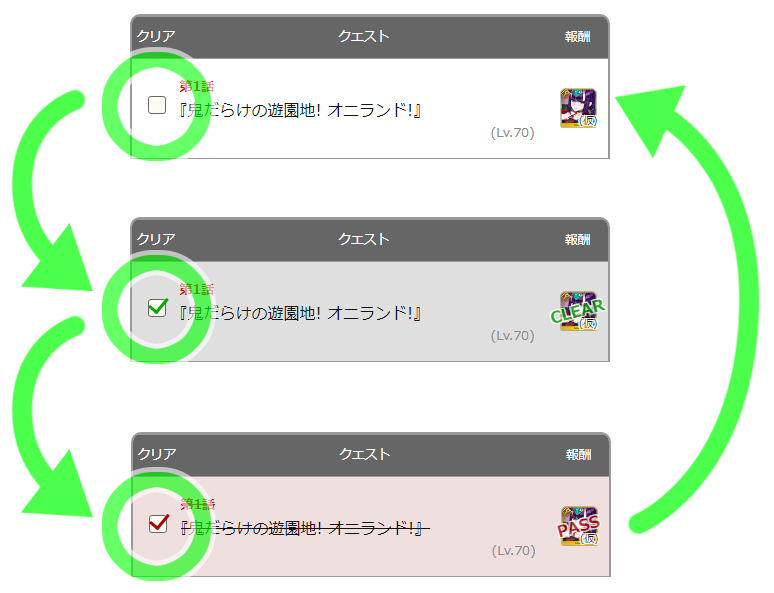Click 第1話 label in the pink row
The height and width of the screenshot is (593, 774).
[197, 504]
